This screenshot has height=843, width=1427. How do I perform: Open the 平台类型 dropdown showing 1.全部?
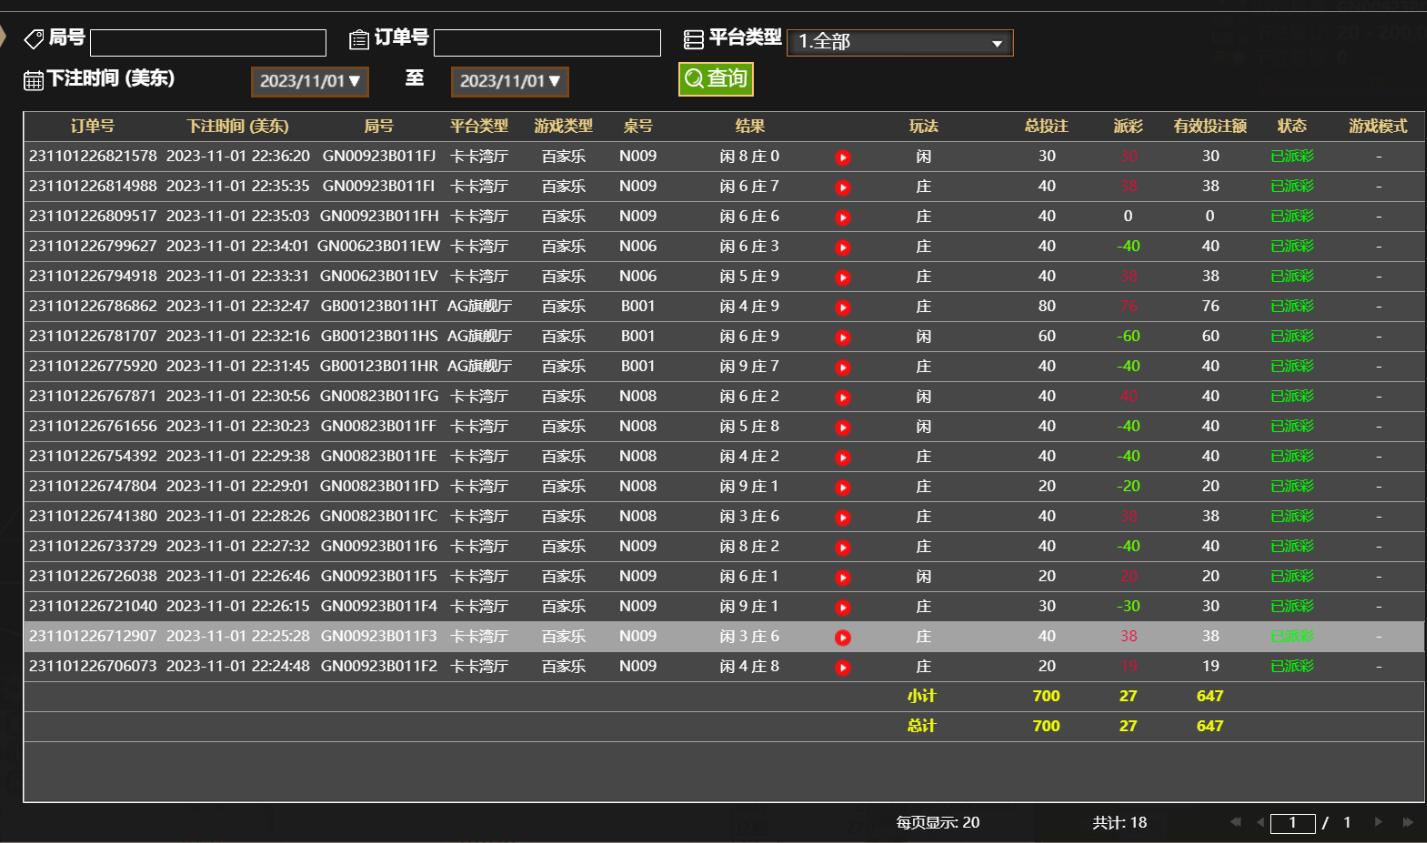pyautogui.click(x=899, y=42)
